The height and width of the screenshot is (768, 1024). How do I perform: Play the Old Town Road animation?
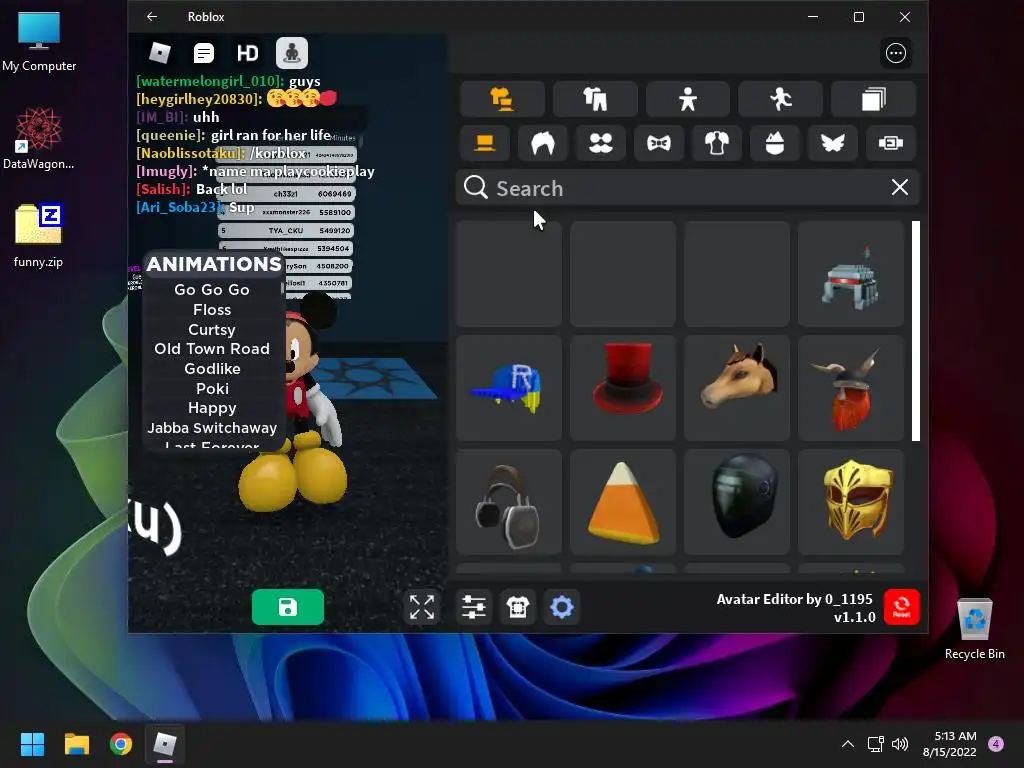coord(212,349)
